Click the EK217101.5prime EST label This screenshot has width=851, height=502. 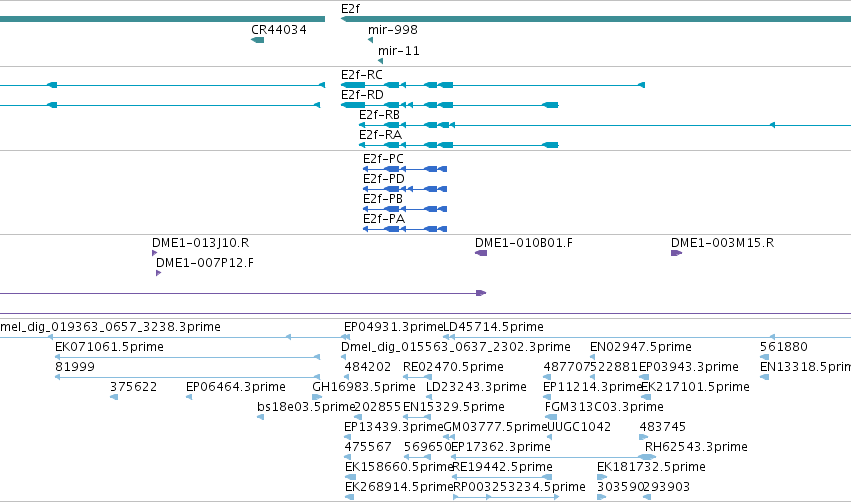(695, 387)
